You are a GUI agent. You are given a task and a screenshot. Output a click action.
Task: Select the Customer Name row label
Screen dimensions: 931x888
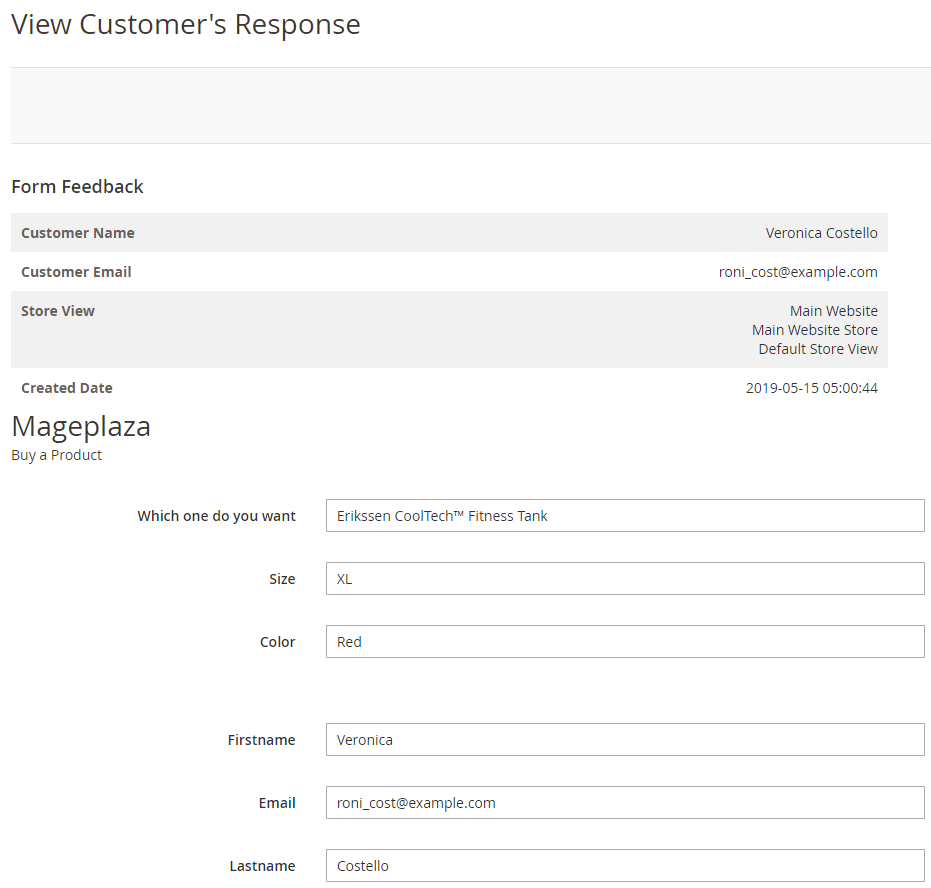click(78, 233)
